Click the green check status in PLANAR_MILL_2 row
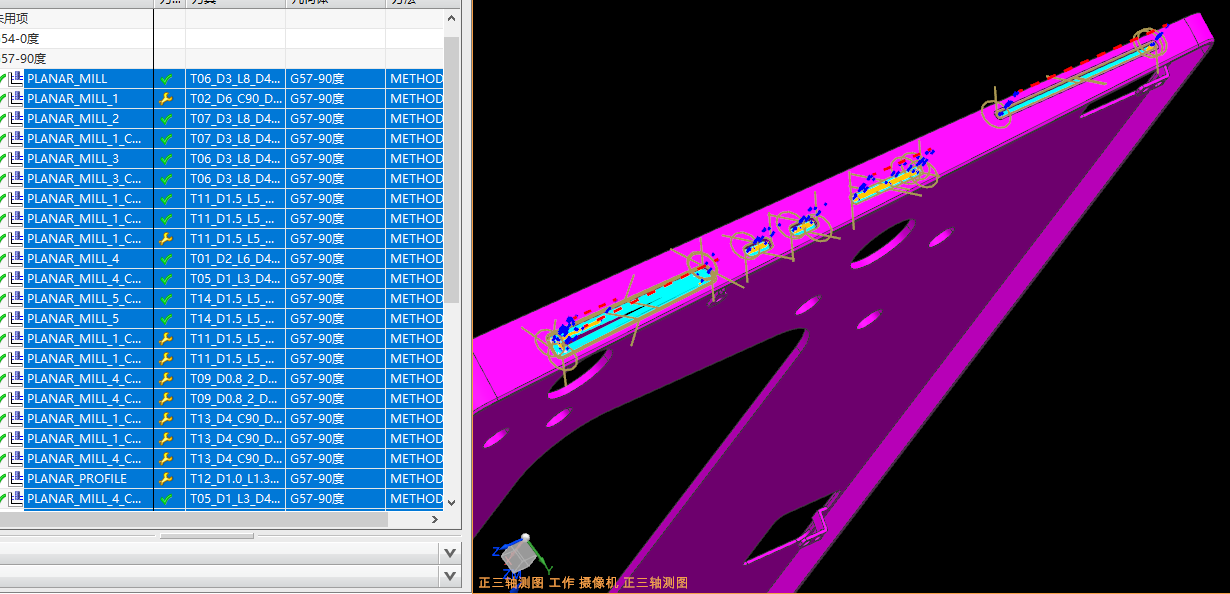Viewport: 1230px width, 594px height. tap(166, 119)
